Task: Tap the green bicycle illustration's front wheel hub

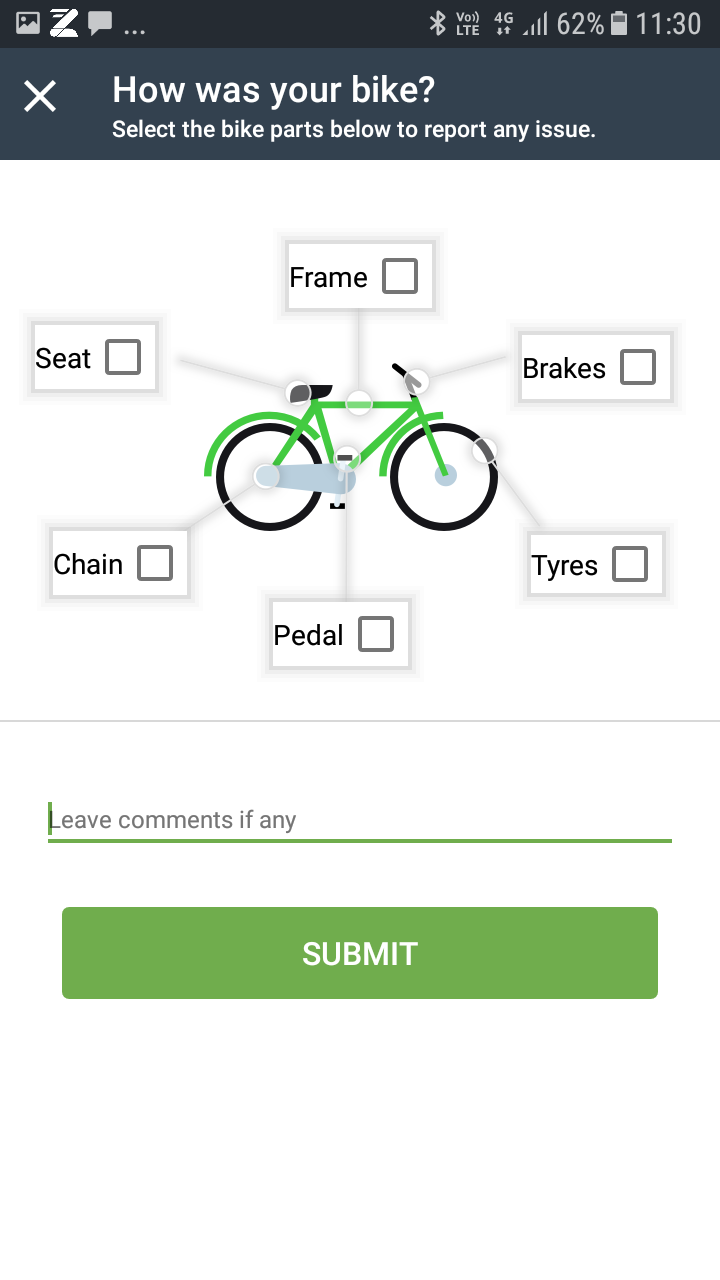Action: (x=445, y=475)
